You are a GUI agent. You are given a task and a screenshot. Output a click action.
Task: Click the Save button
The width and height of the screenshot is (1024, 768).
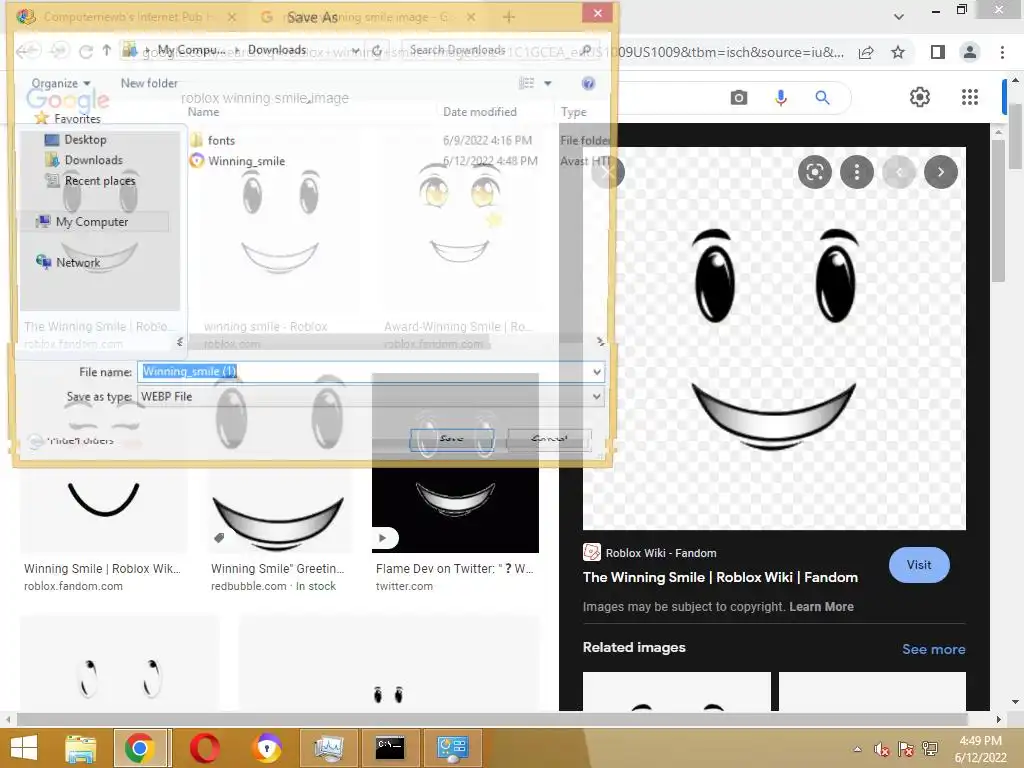(452, 439)
